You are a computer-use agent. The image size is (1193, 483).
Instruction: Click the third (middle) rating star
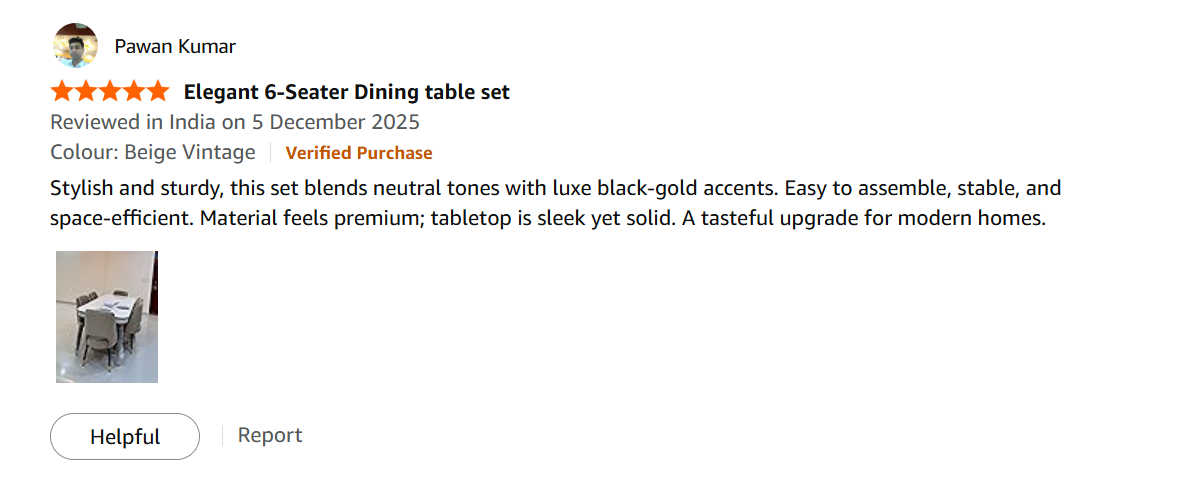tap(110, 92)
